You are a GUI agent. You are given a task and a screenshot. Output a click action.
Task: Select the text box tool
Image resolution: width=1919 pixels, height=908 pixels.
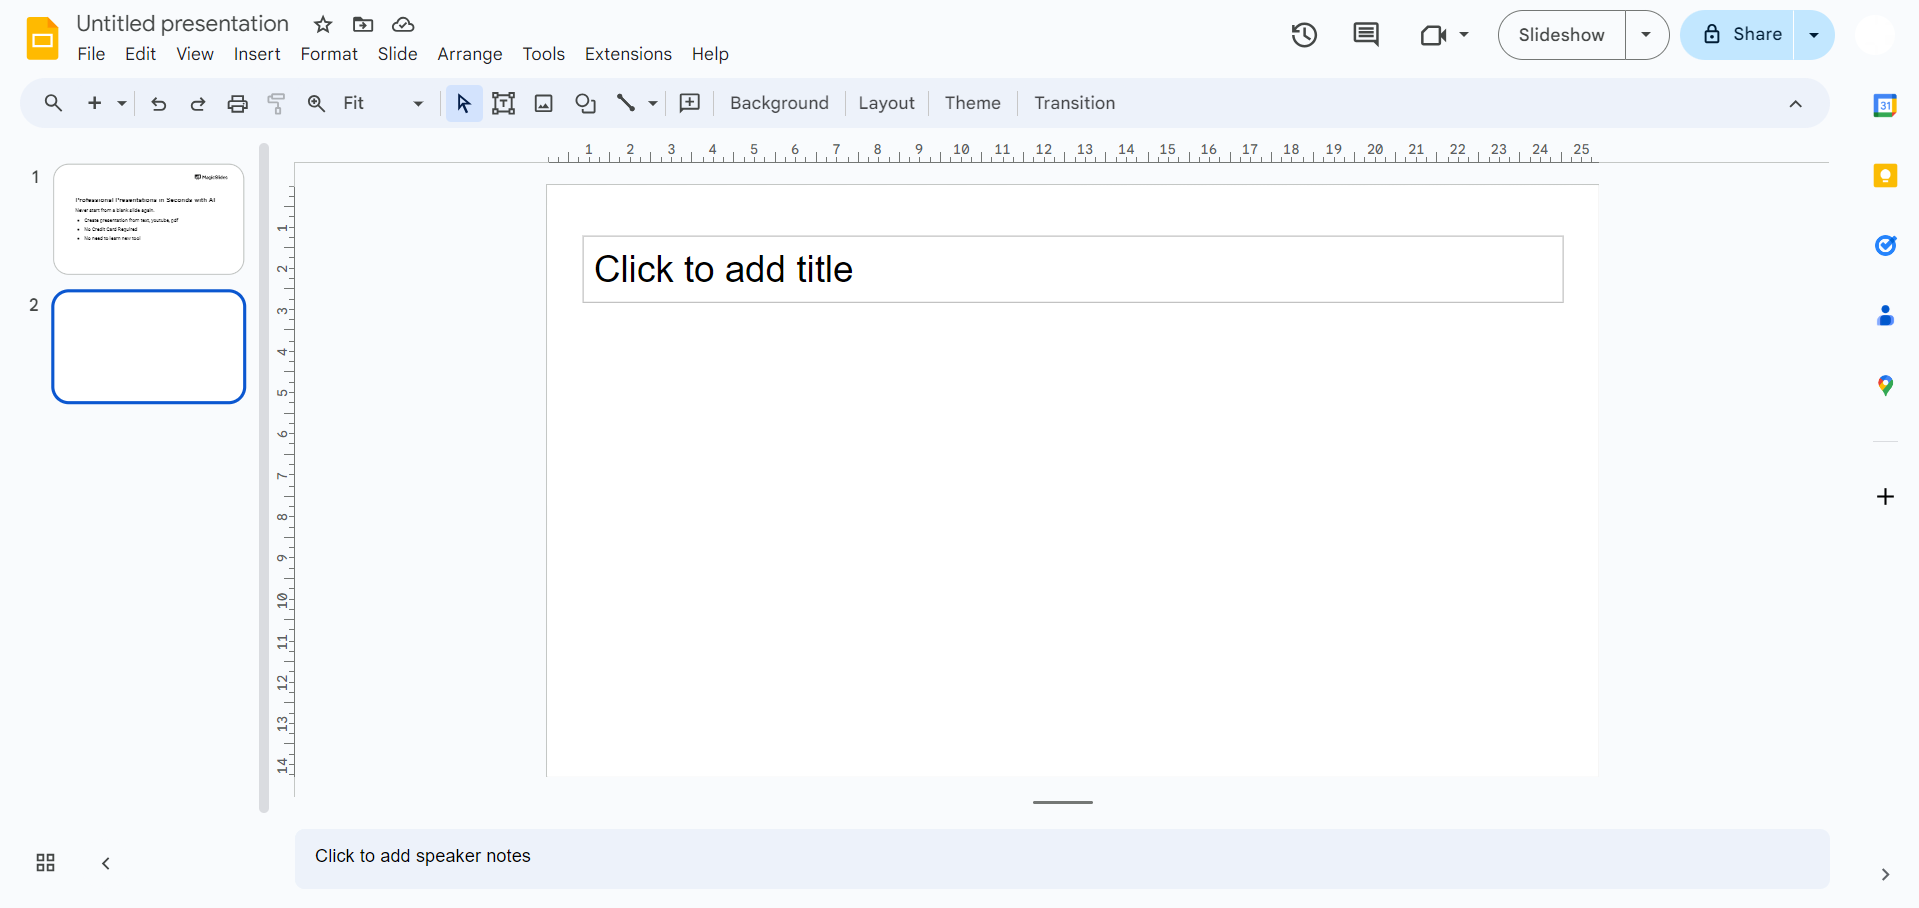504,103
